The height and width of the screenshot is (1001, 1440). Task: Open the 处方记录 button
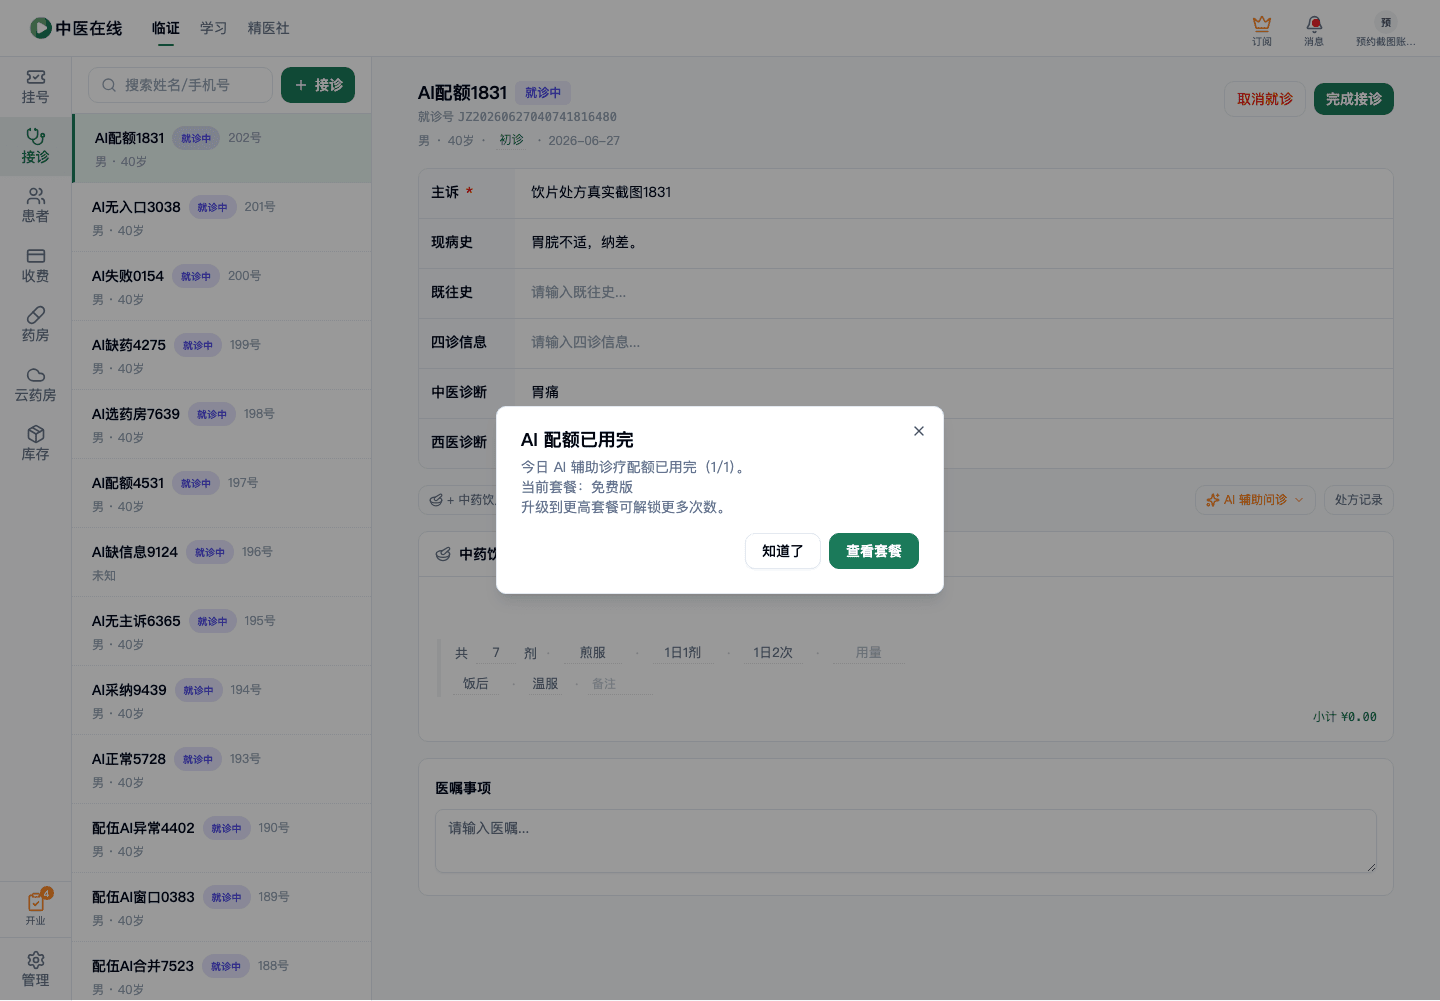click(1359, 500)
